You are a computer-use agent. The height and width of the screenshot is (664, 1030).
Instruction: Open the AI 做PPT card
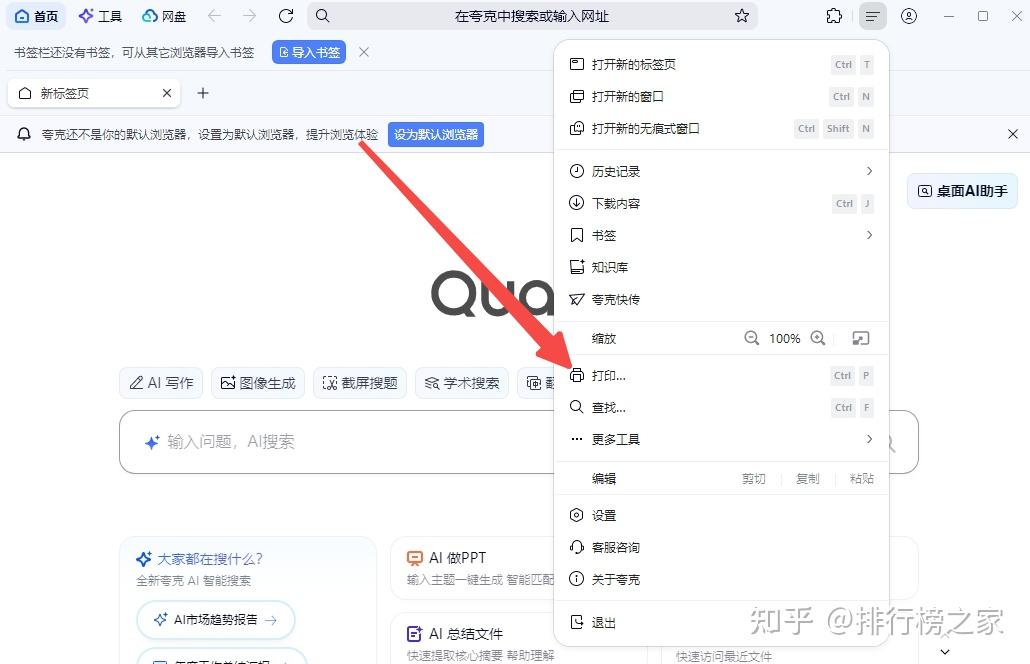click(x=473, y=568)
